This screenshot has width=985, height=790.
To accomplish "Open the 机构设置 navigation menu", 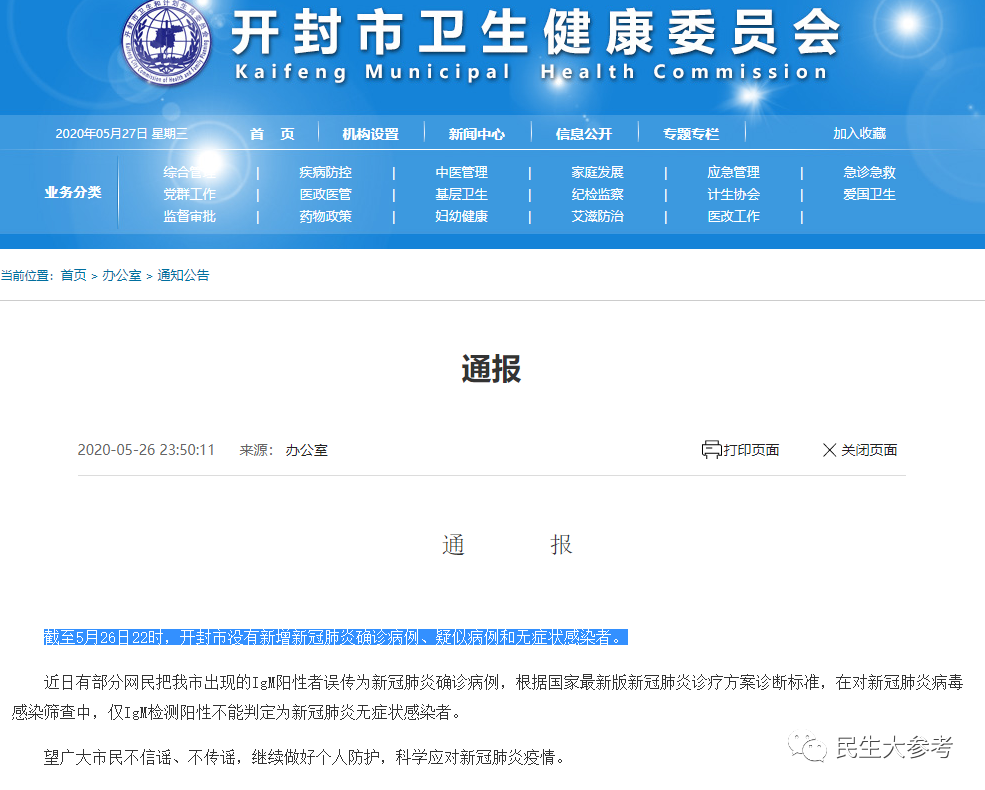I will [x=370, y=134].
